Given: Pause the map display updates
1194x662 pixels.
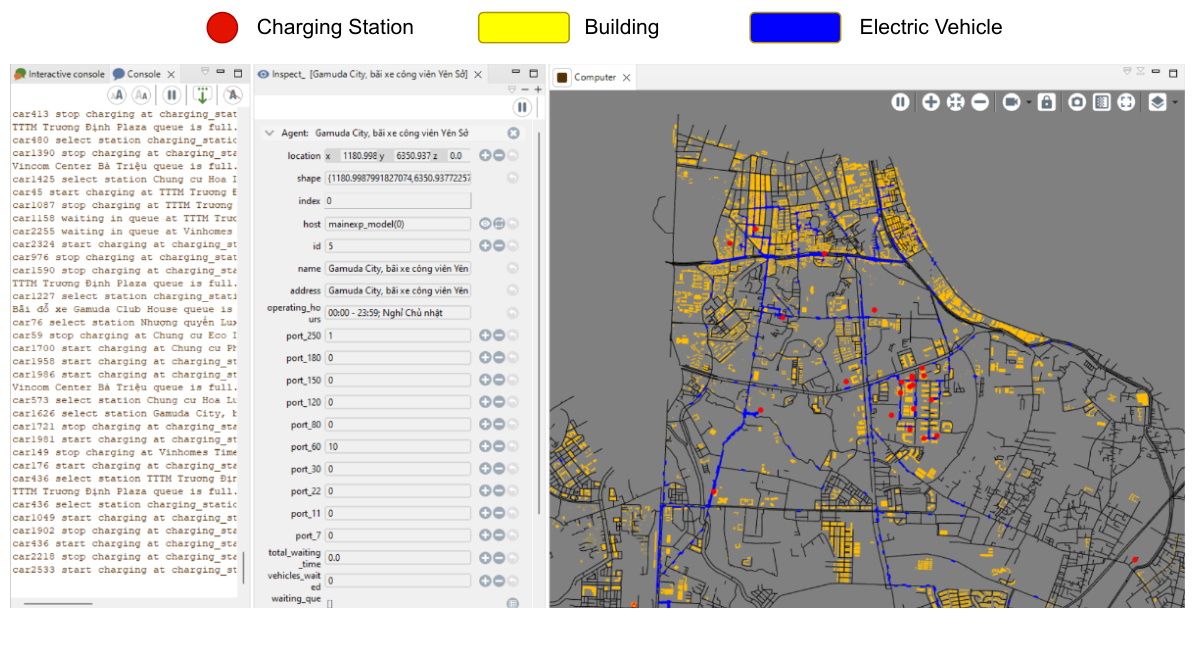Looking at the screenshot, I should (901, 102).
